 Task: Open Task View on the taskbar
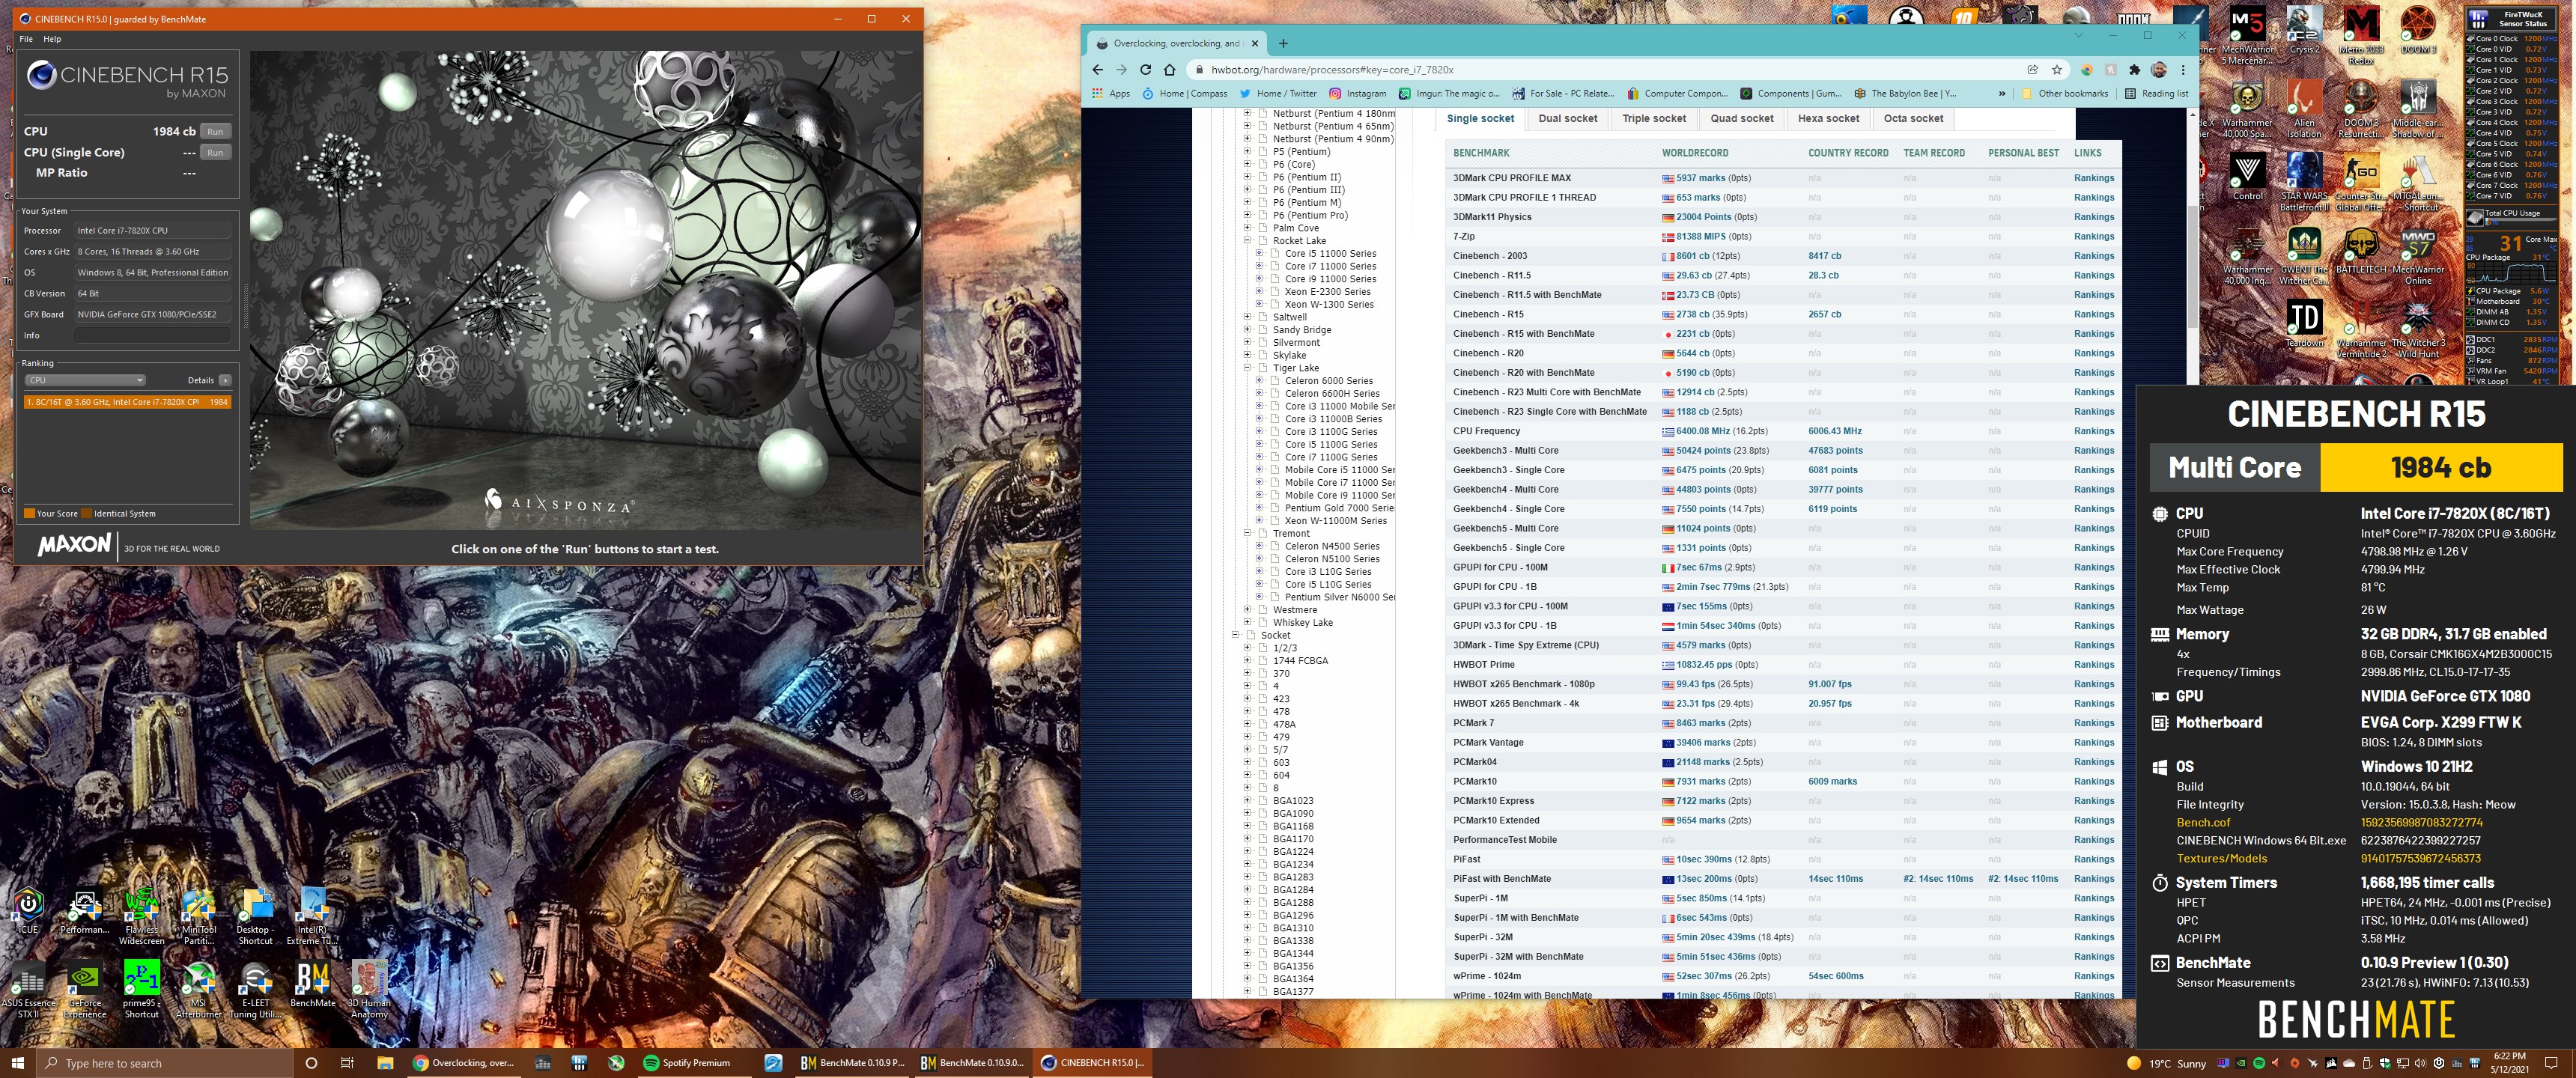tap(347, 1062)
